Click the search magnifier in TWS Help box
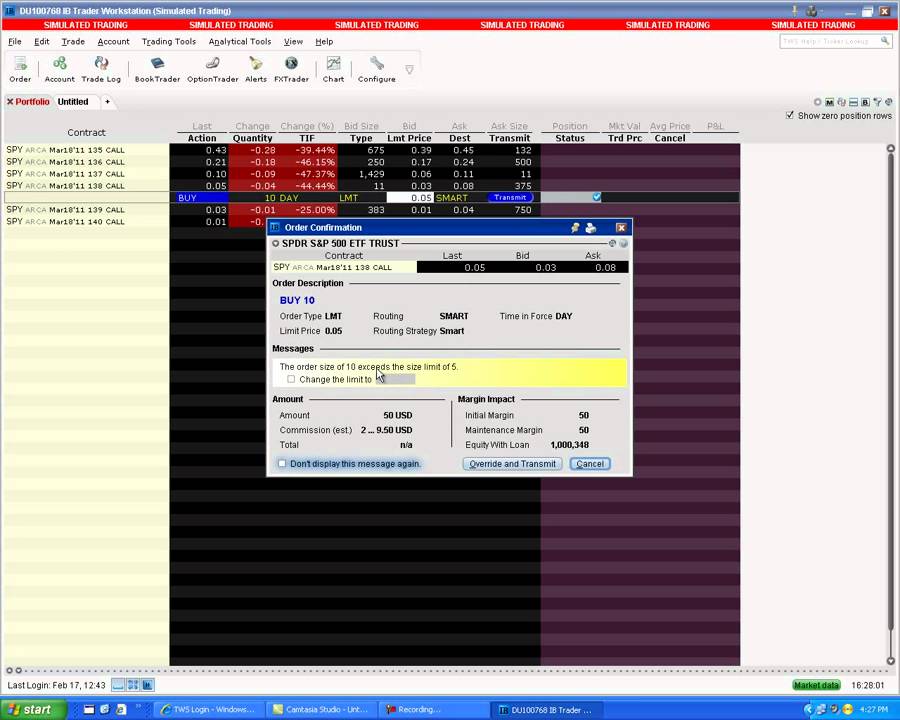The height and width of the screenshot is (720, 900). coord(885,41)
